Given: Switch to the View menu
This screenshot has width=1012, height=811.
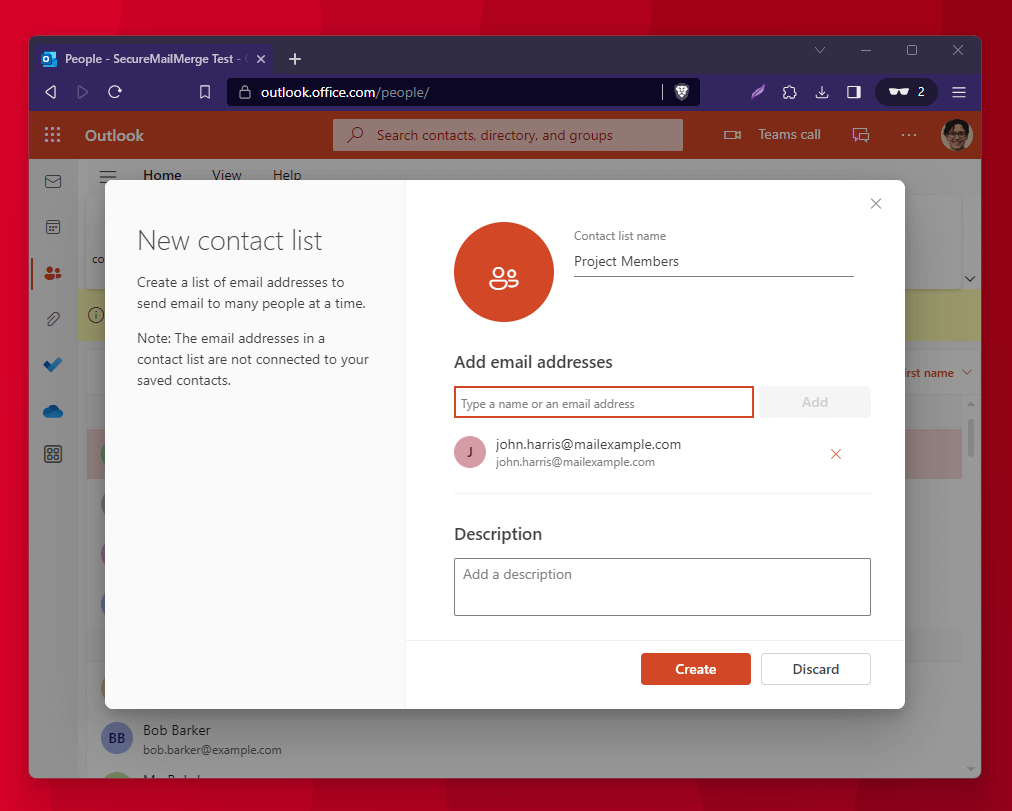Looking at the screenshot, I should (x=226, y=175).
